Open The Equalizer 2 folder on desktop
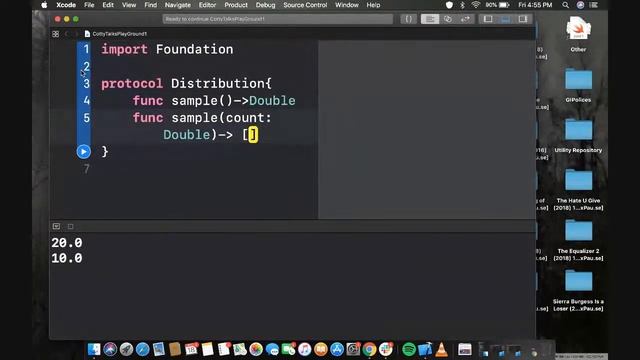This screenshot has height=360, width=640. [578, 240]
